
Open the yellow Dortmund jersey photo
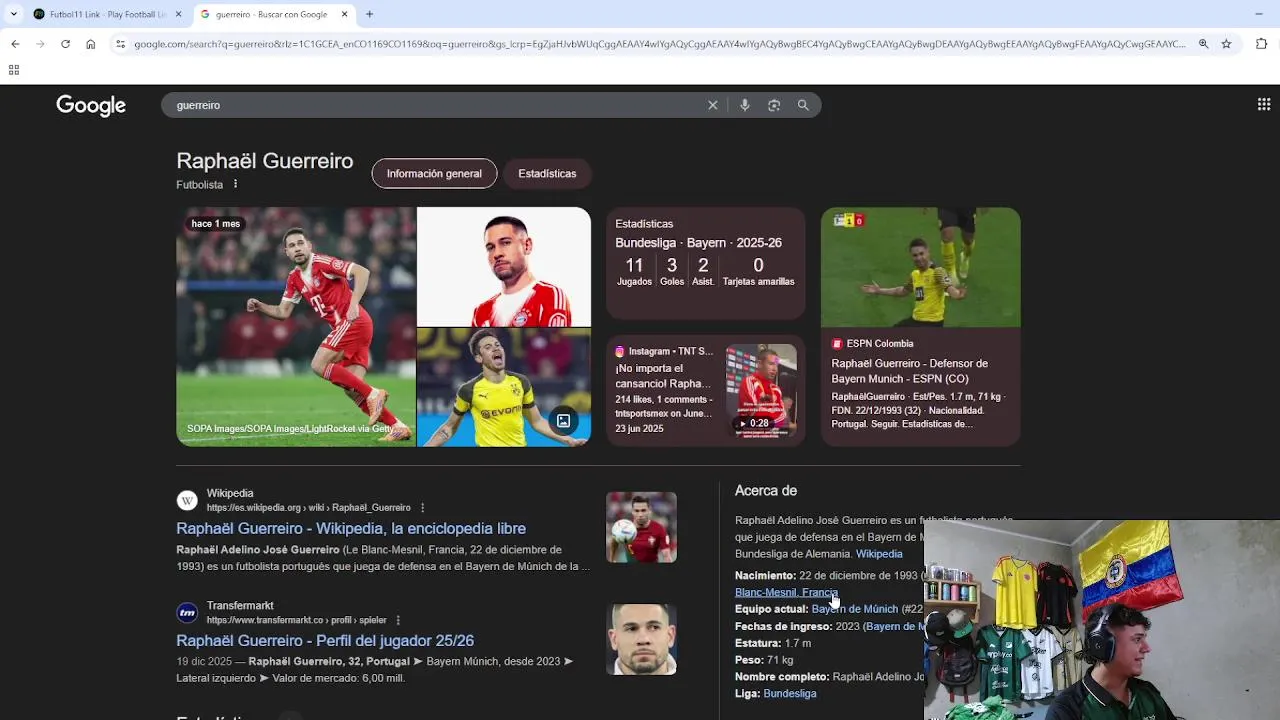504,388
